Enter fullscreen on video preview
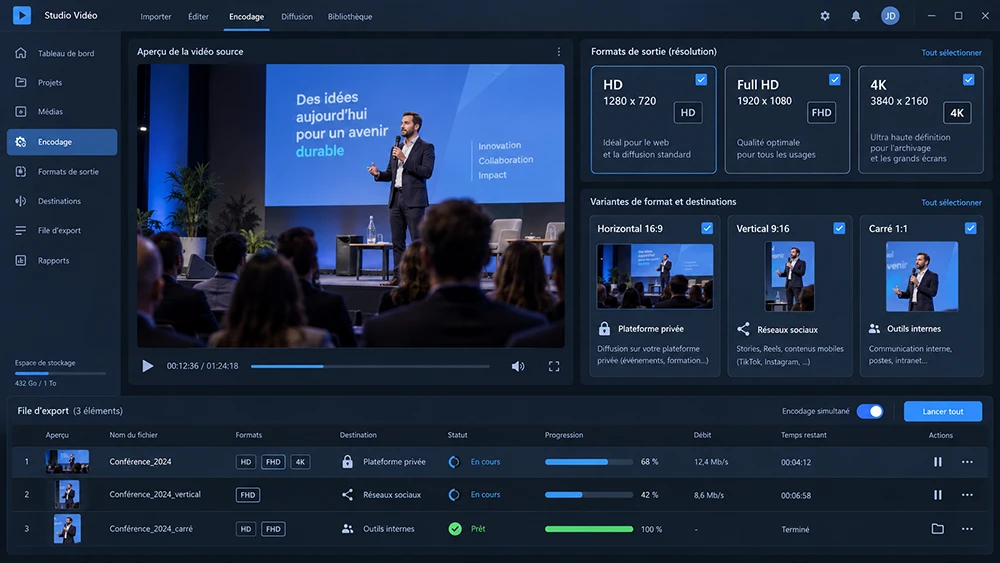Viewport: 1000px width, 563px height. click(x=554, y=366)
